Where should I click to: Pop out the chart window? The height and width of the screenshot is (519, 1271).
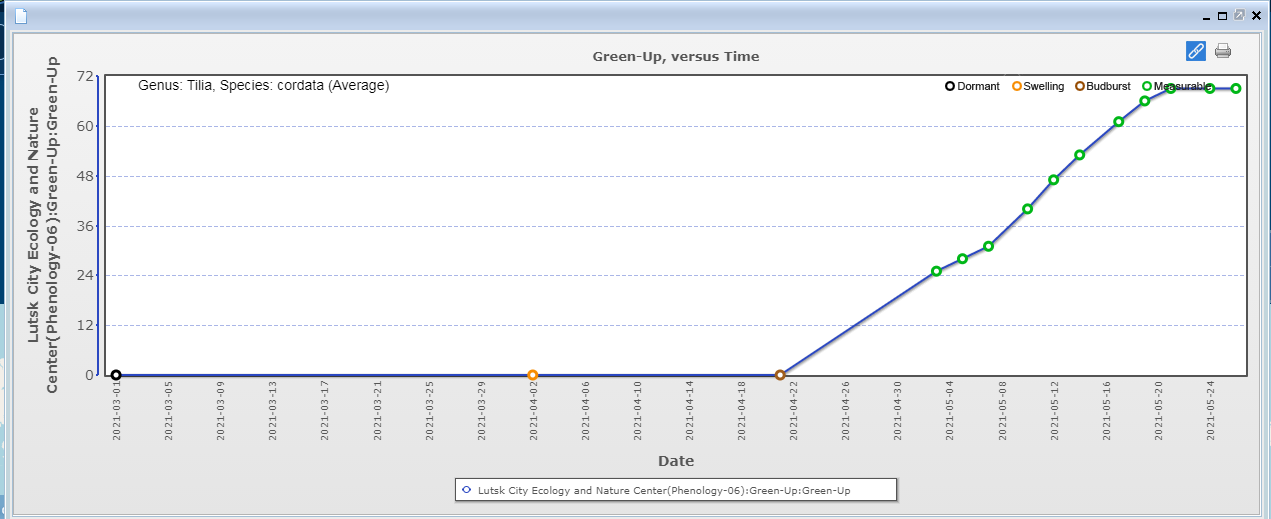point(1239,16)
